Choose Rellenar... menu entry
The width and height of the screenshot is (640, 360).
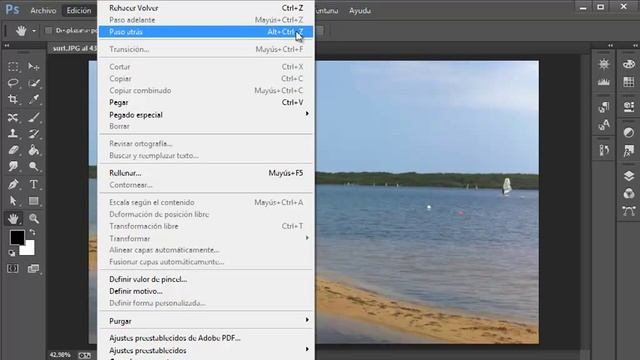click(206, 173)
